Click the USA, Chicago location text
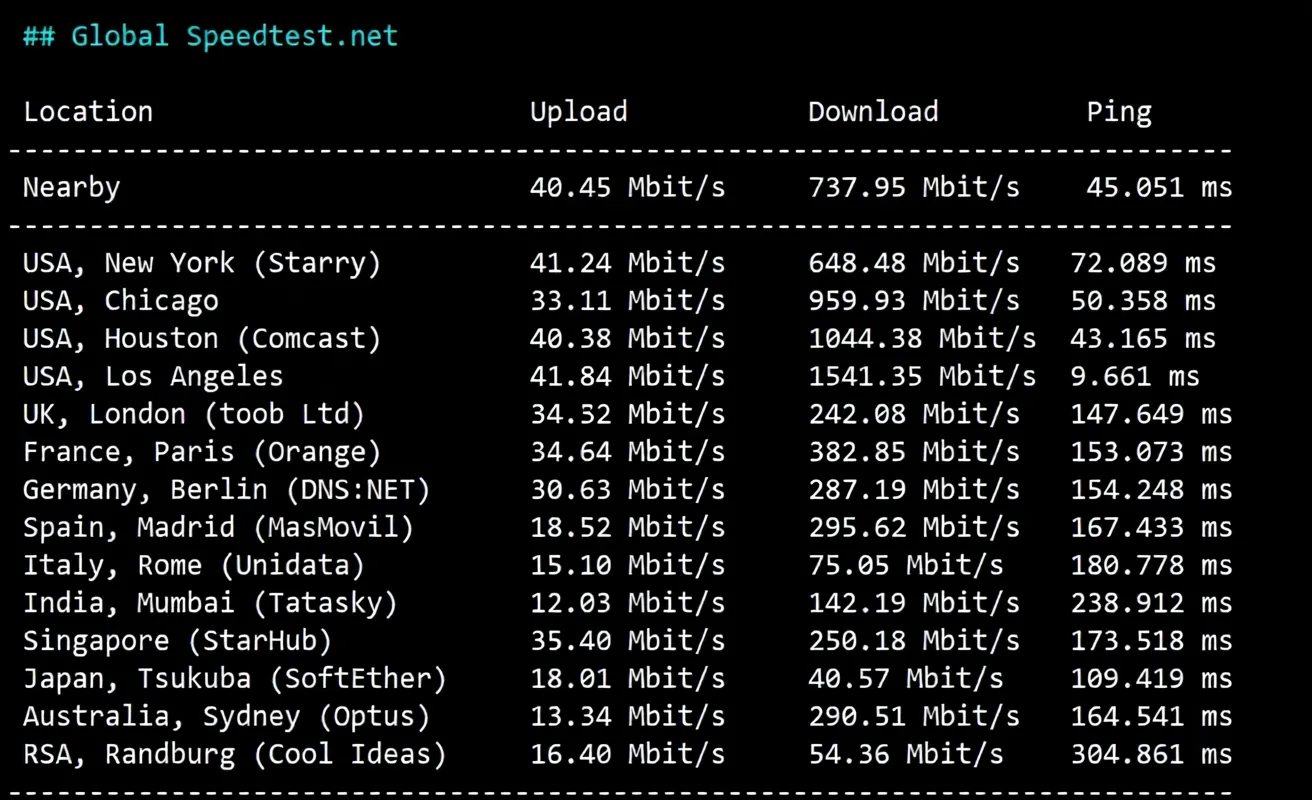The height and width of the screenshot is (800, 1312). pyautogui.click(x=121, y=301)
